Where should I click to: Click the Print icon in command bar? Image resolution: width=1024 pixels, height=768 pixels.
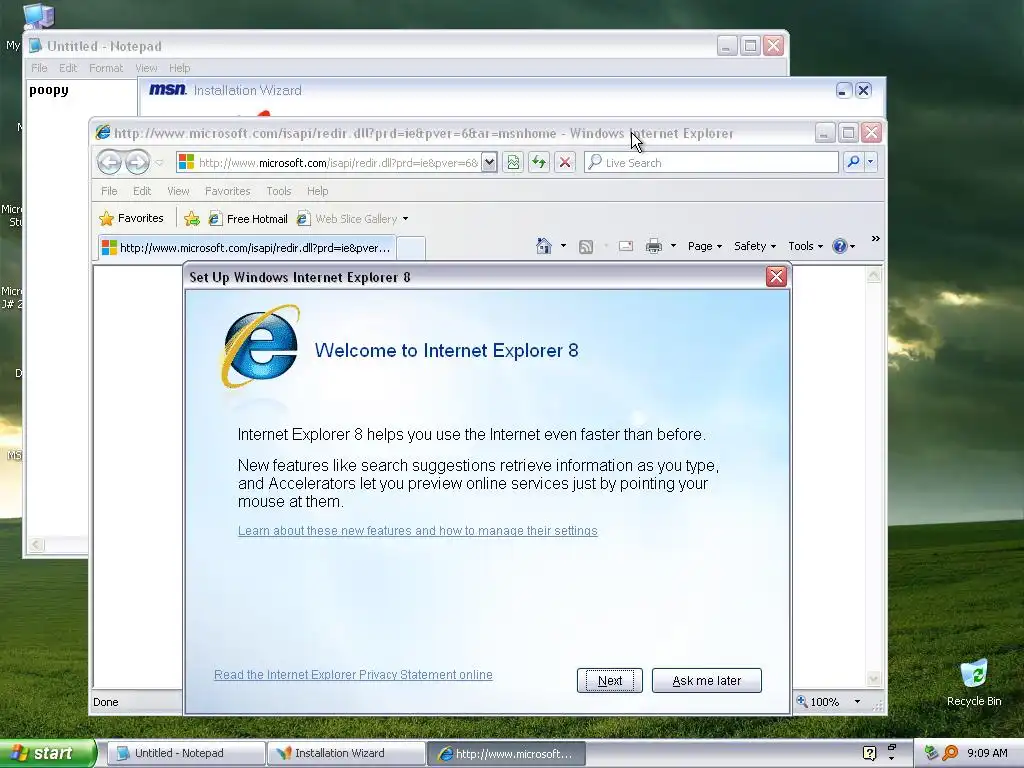654,246
